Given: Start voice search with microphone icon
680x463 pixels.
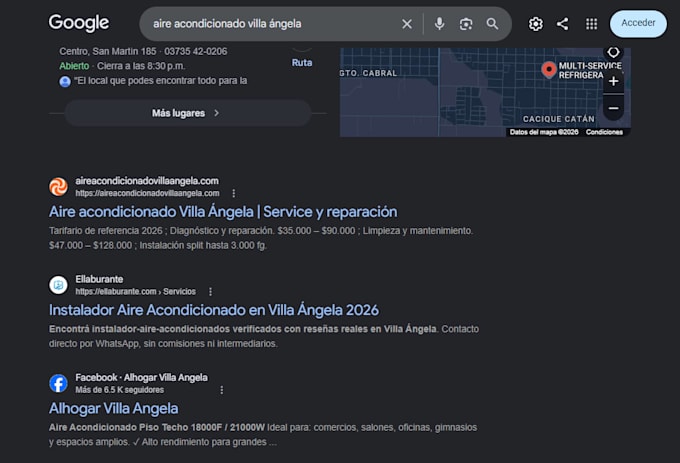Looking at the screenshot, I should pyautogui.click(x=439, y=24).
